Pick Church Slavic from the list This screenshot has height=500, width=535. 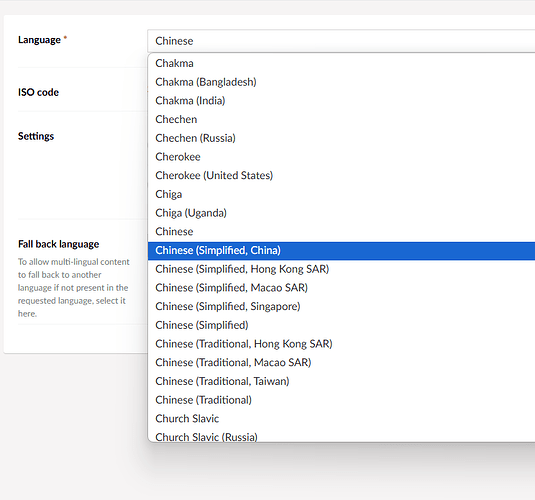341,419
